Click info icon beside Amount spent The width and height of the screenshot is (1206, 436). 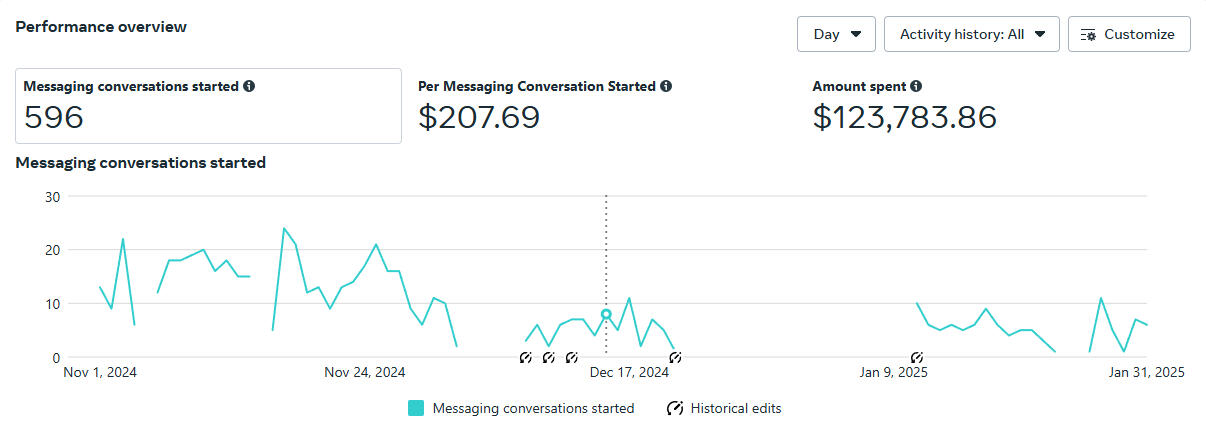click(916, 87)
